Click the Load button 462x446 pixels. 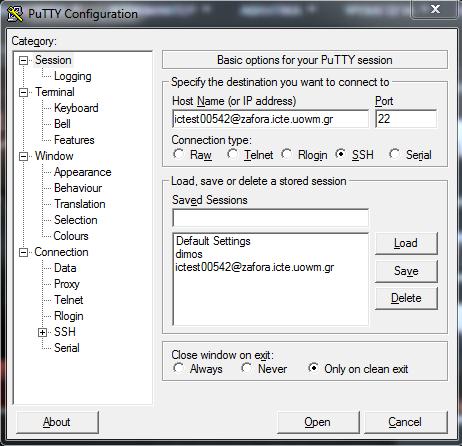point(406,243)
